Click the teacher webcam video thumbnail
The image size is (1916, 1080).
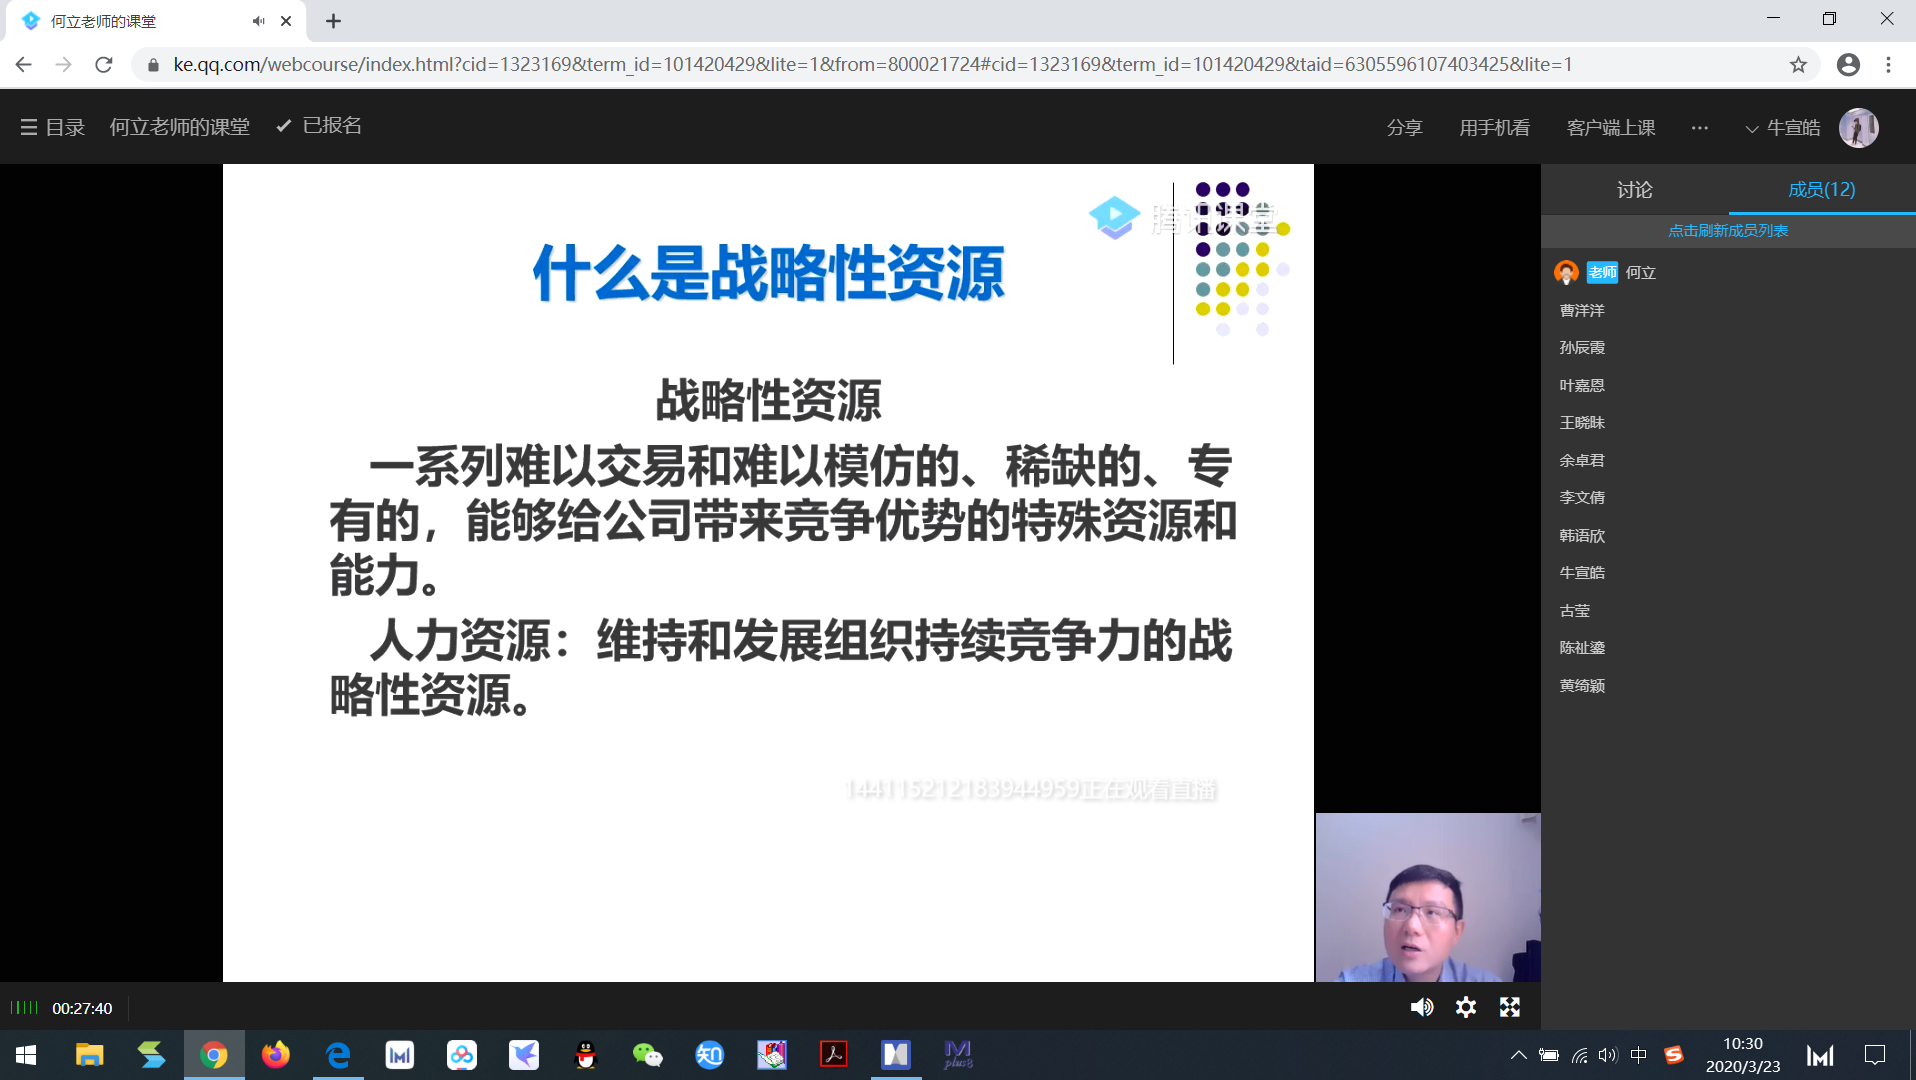[1427, 897]
